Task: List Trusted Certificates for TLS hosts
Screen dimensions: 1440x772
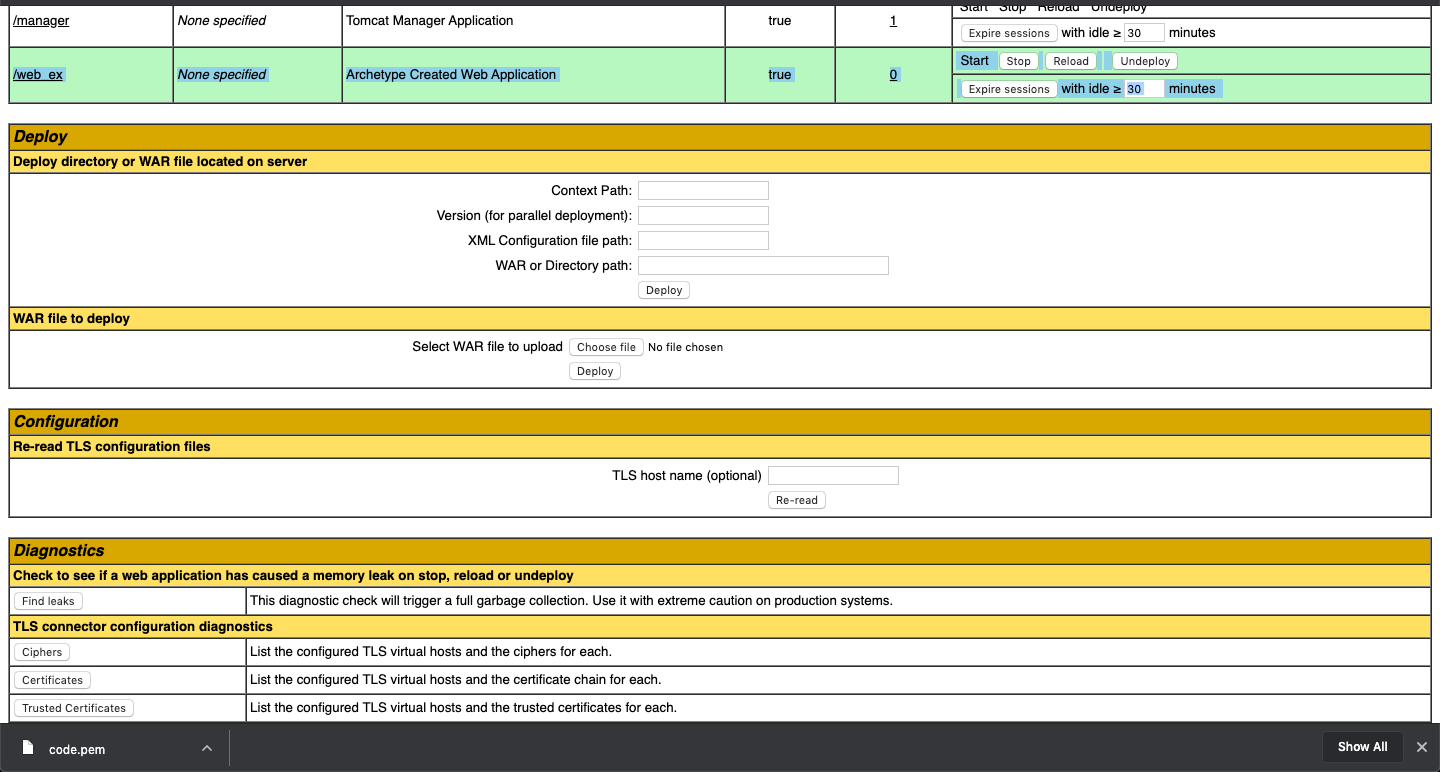Action: click(73, 707)
